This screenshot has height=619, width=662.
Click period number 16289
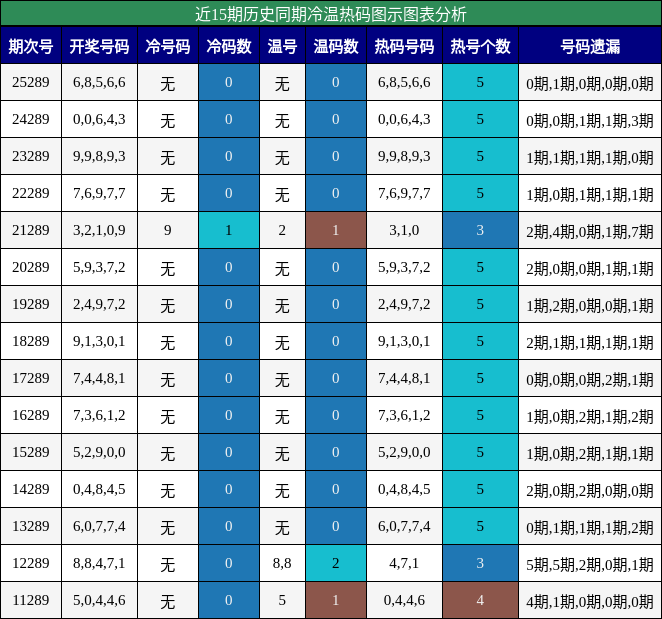pyautogui.click(x=31, y=415)
